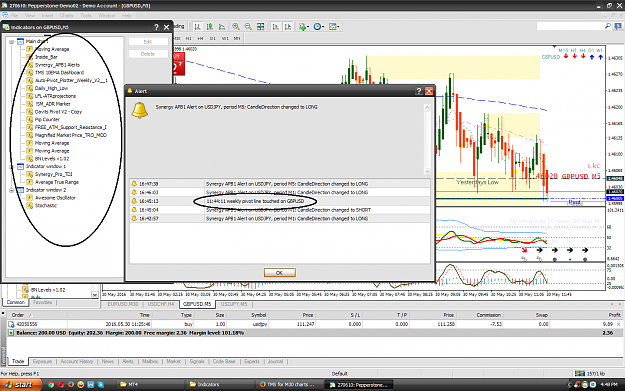625x391 pixels.
Task: Select the candlestick chart toolbar icon
Action: pyautogui.click(x=210, y=27)
